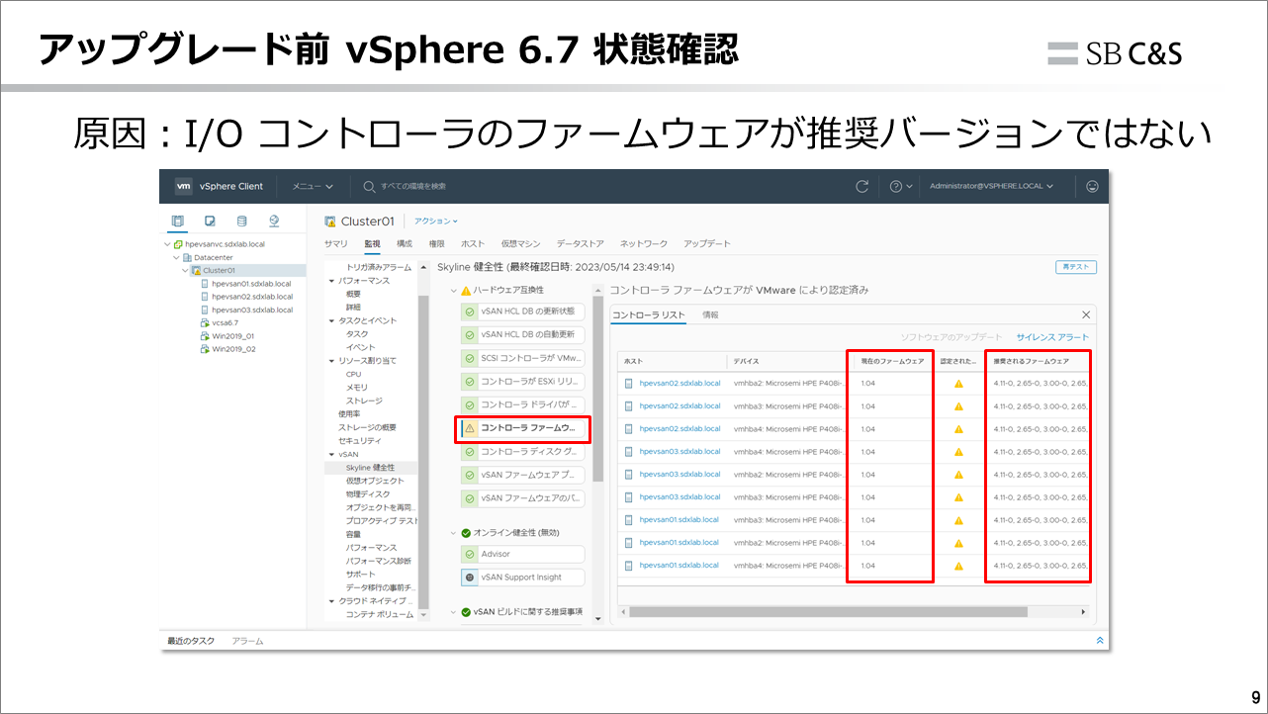This screenshot has width=1268, height=714.
Task: Select the vSAN HCL DB の自動更新 check
Action: [x=523, y=335]
